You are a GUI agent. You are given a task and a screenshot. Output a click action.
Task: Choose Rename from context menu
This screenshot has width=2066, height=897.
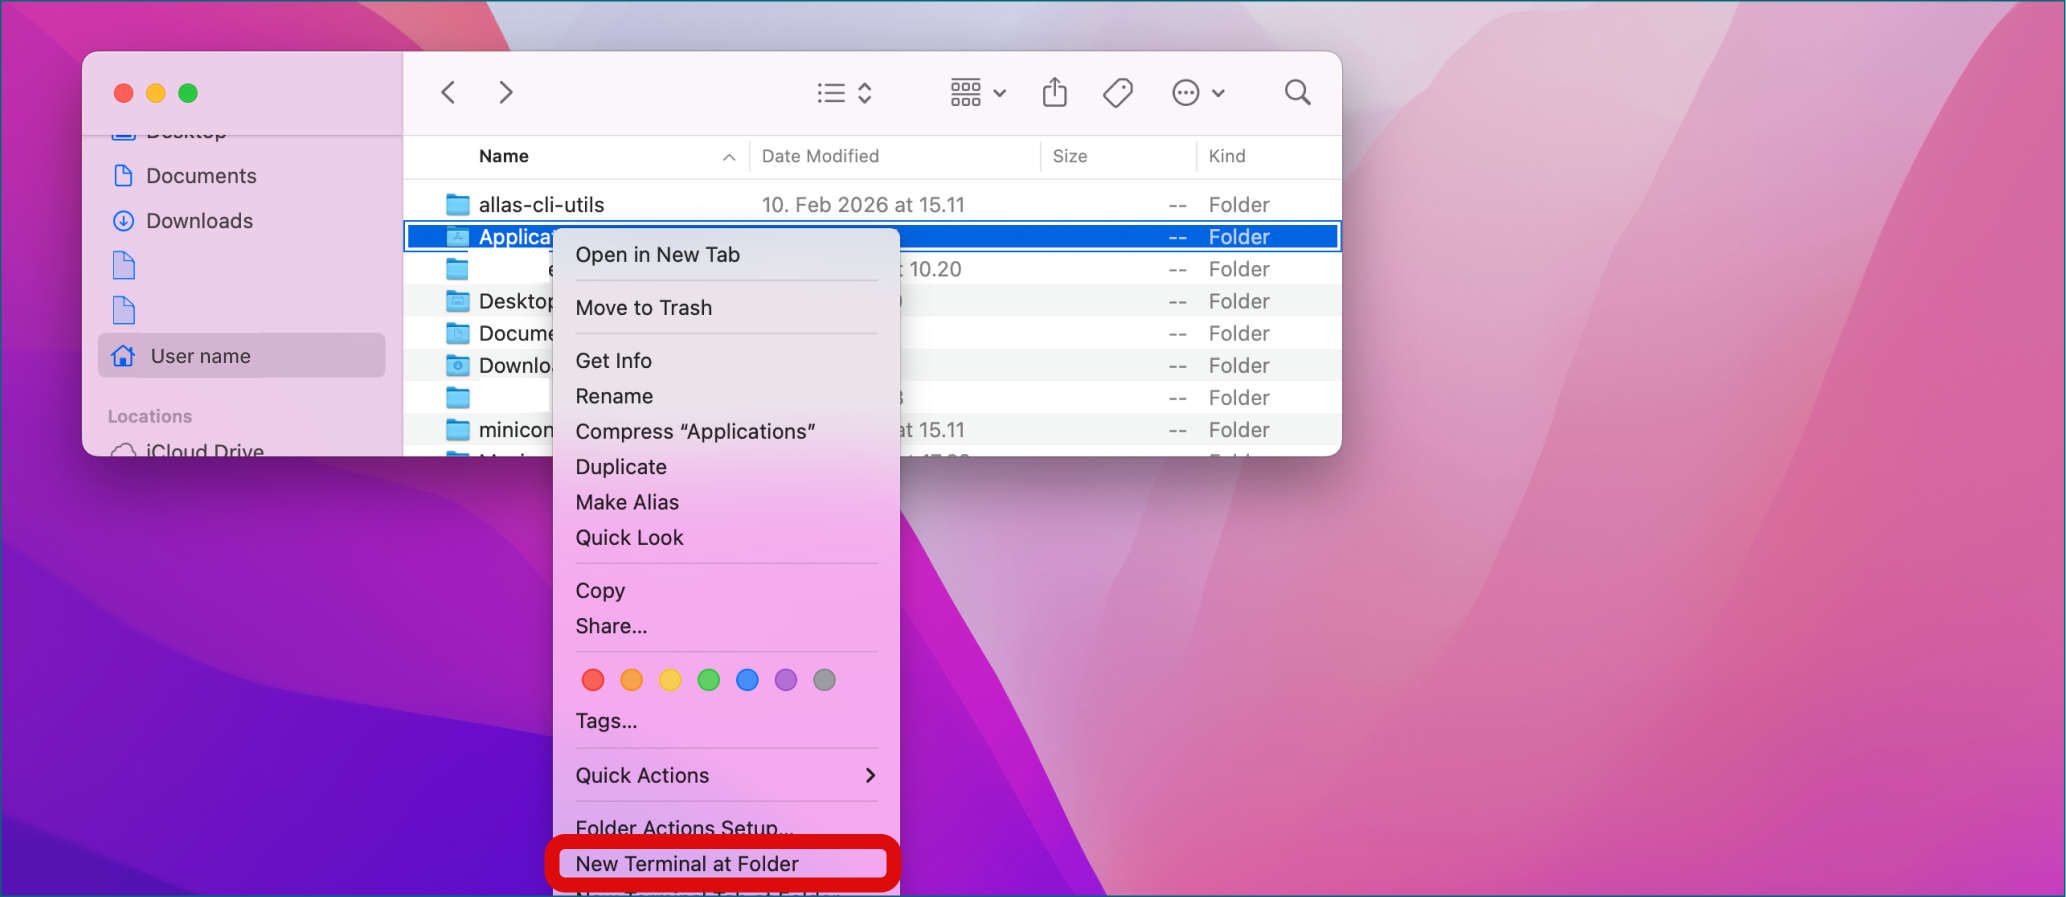[x=614, y=396]
